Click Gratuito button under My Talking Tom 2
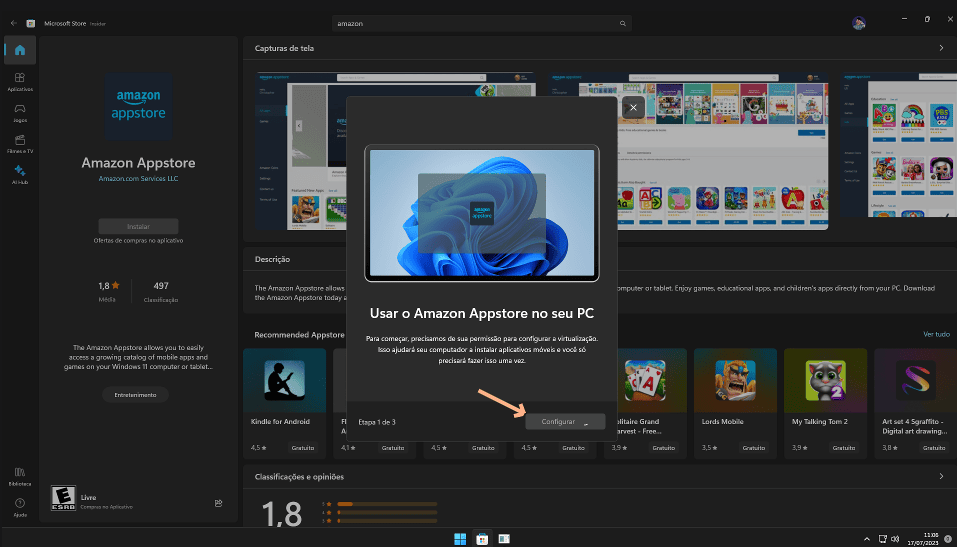The image size is (957, 547). point(843,447)
